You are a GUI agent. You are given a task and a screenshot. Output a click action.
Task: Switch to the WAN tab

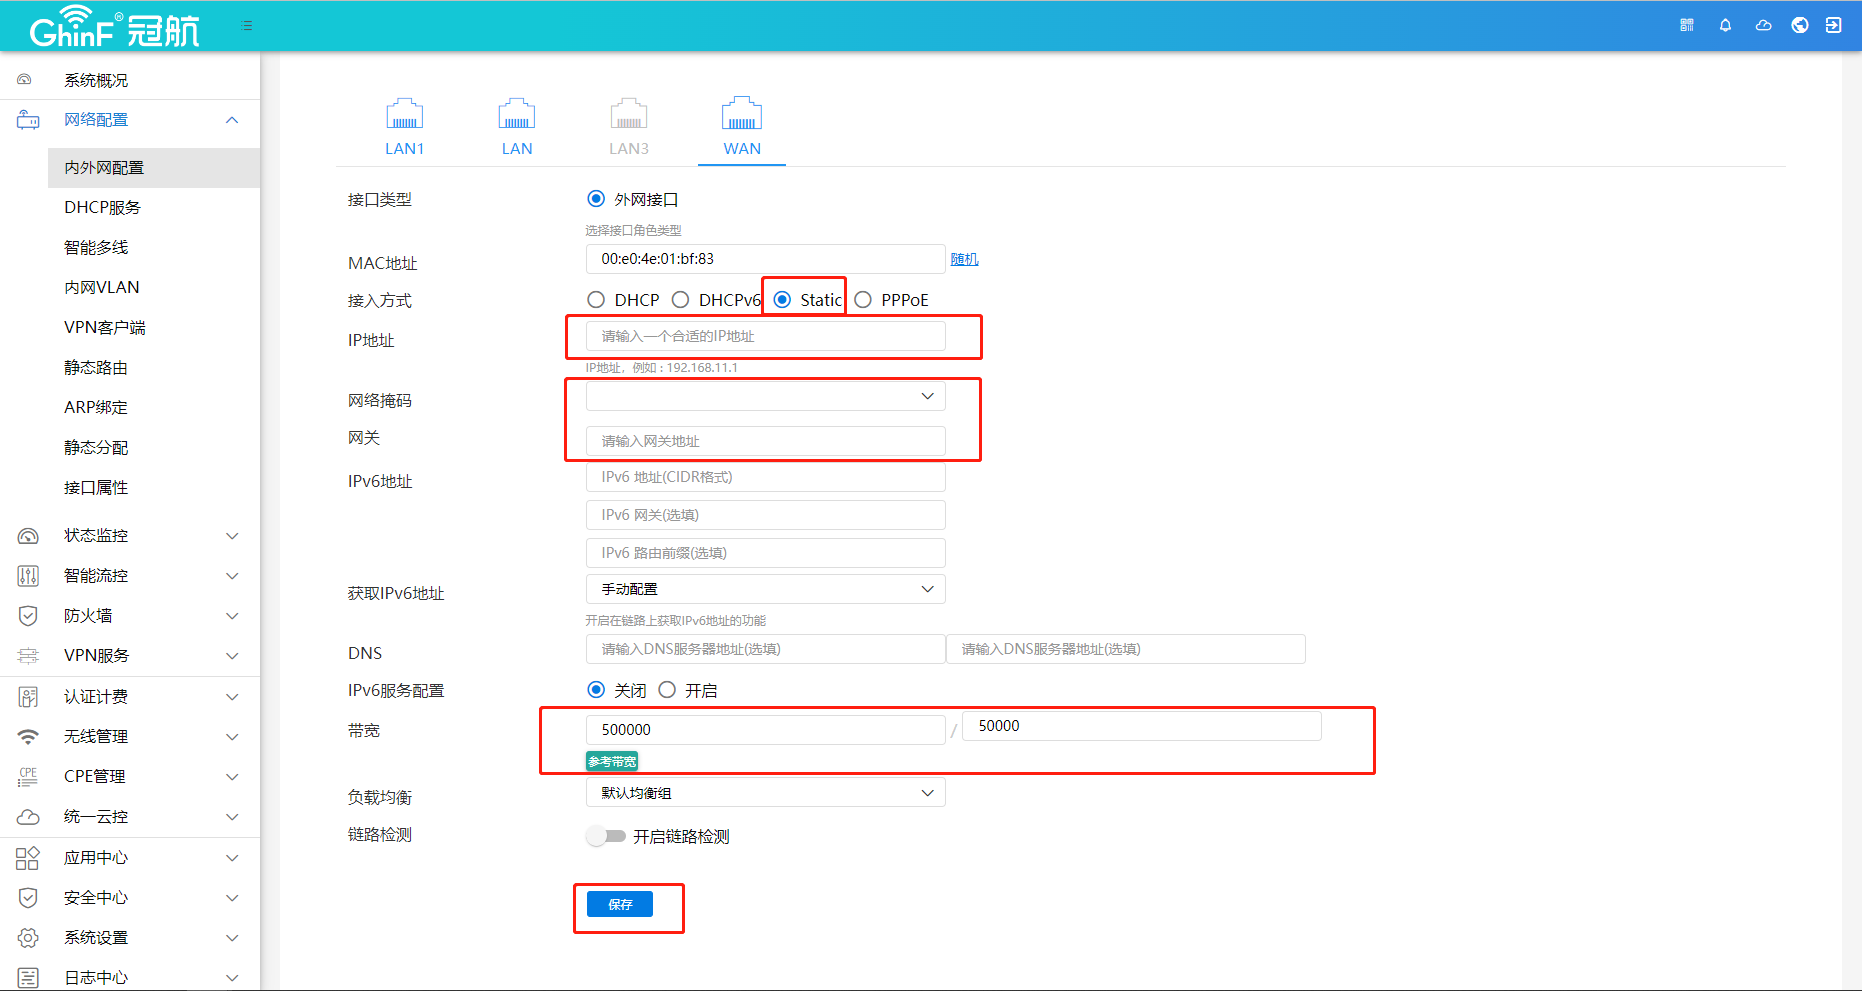742,126
